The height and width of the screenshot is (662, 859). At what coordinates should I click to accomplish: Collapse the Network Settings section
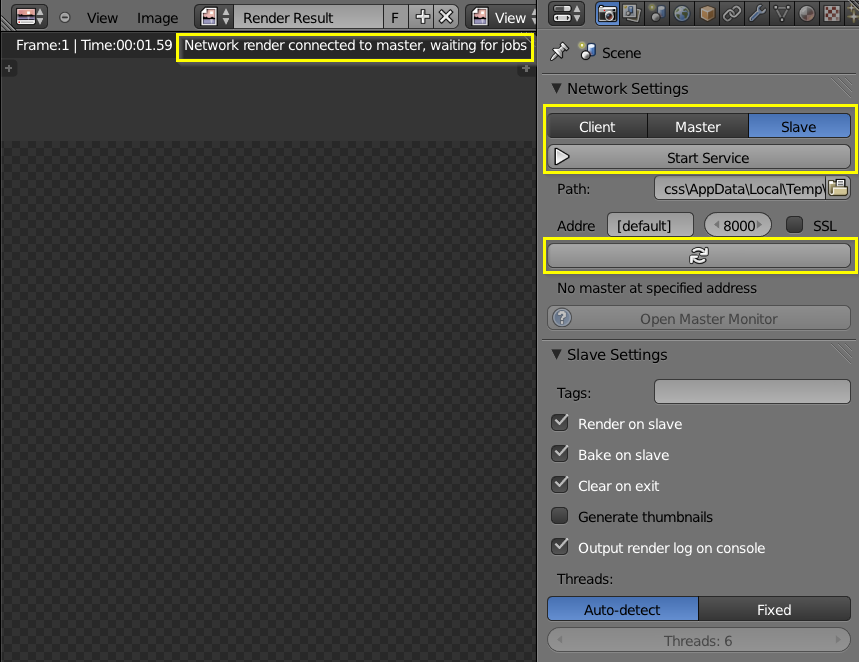556,88
